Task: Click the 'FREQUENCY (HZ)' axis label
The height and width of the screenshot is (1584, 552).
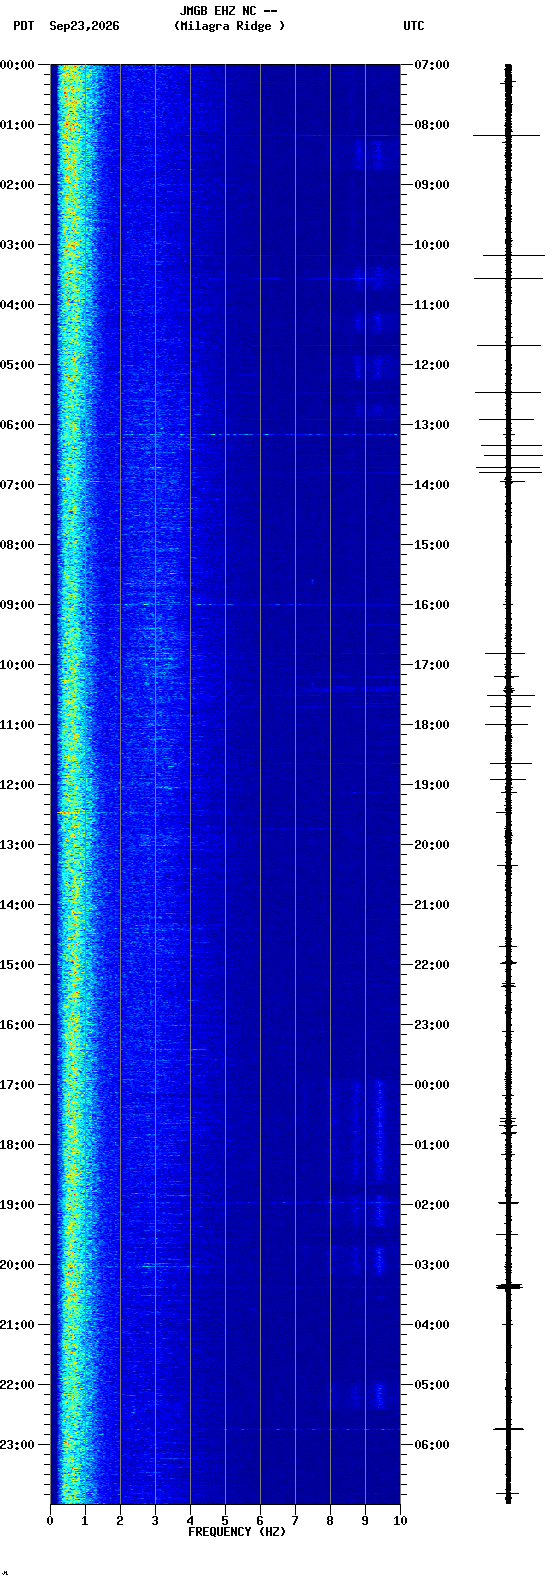Action: (237, 1532)
